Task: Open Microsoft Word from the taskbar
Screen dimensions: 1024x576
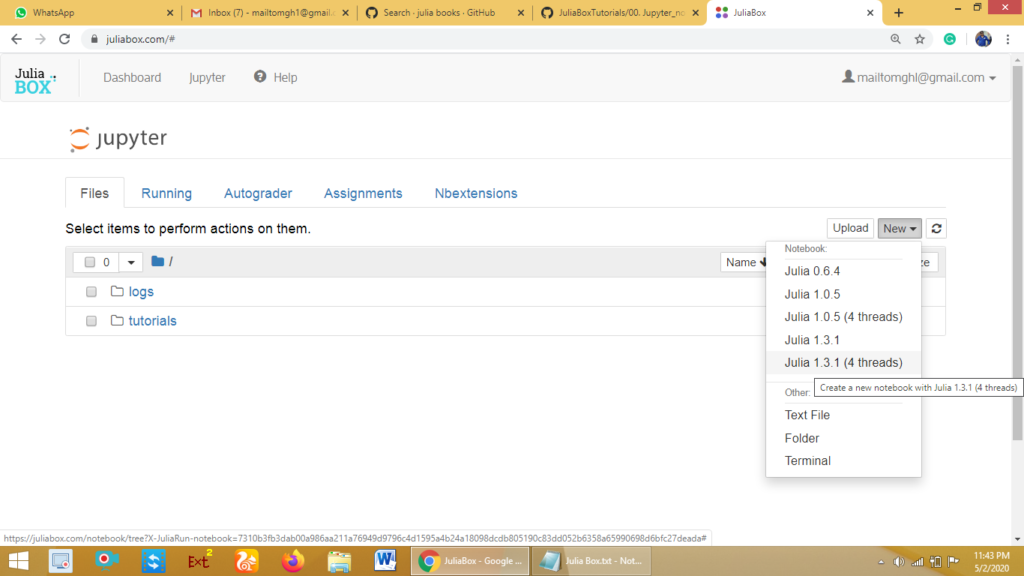Action: point(385,561)
